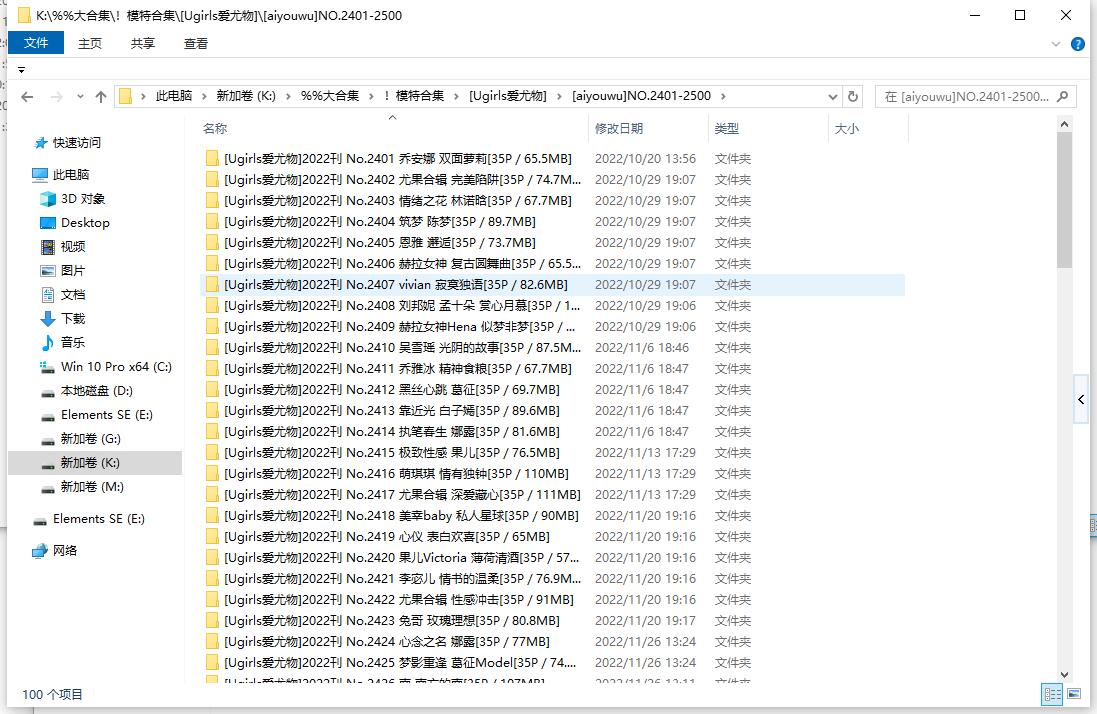Click the date 2022/10/20 13:56 cell
Image resolution: width=1097 pixels, height=714 pixels.
click(x=645, y=159)
